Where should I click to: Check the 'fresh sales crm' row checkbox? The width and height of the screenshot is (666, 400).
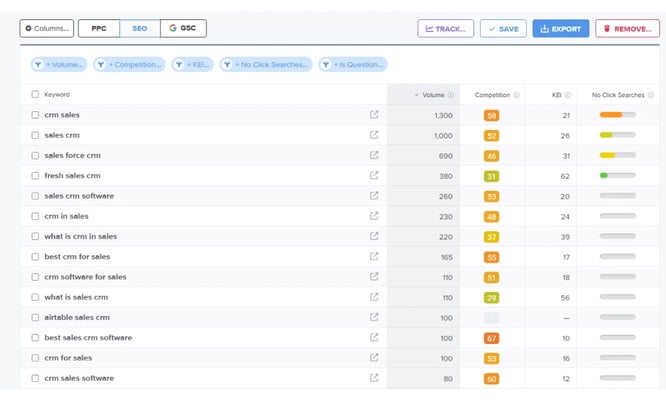pos(35,175)
